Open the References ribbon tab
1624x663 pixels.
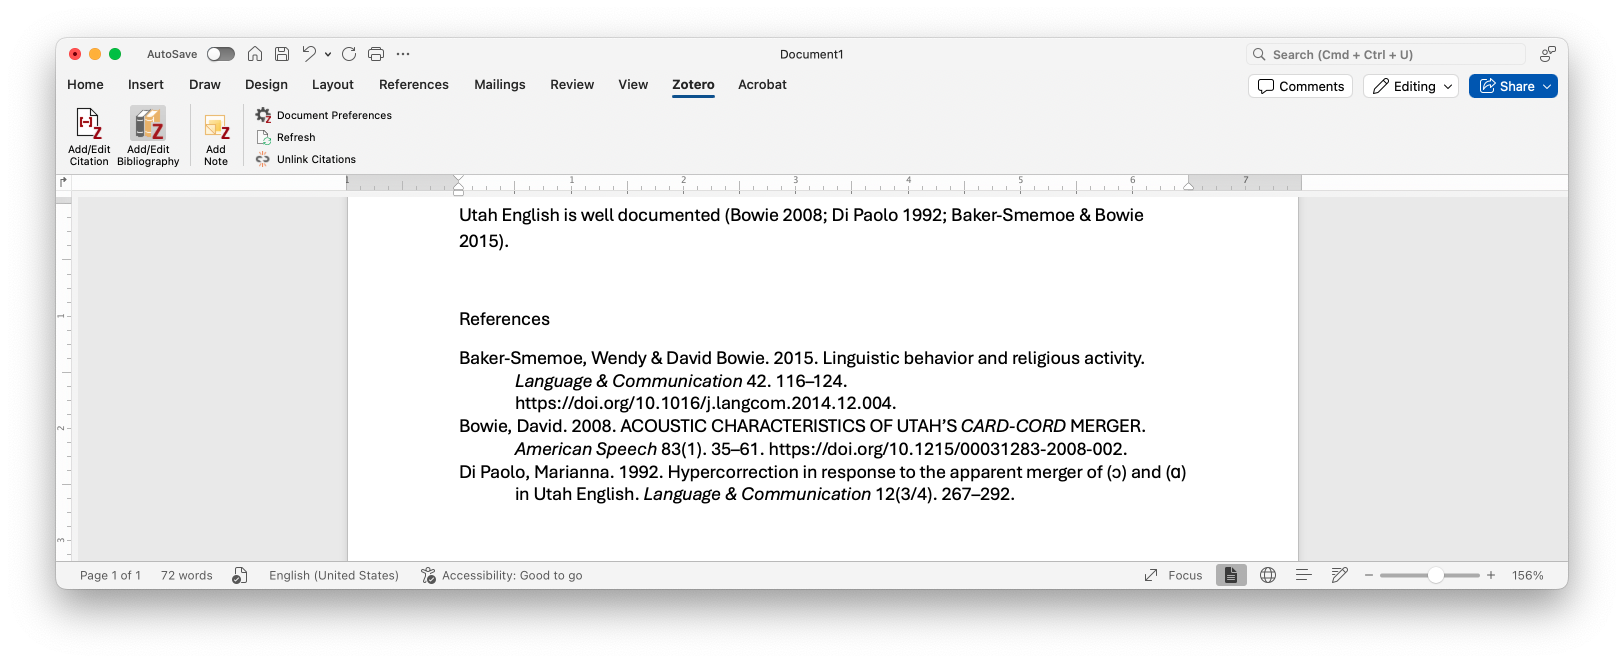(x=413, y=85)
